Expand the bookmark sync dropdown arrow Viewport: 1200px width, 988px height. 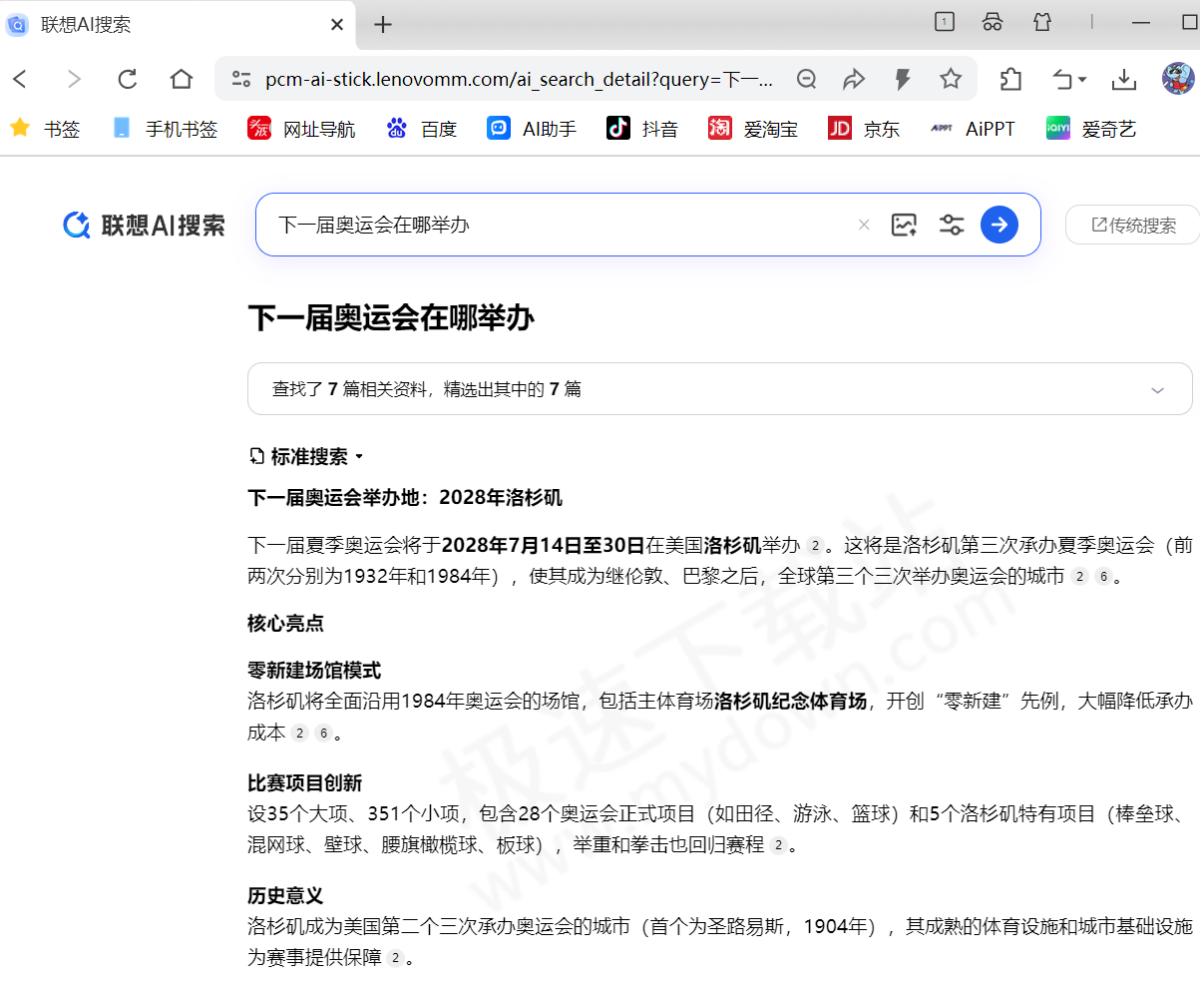coord(1080,79)
